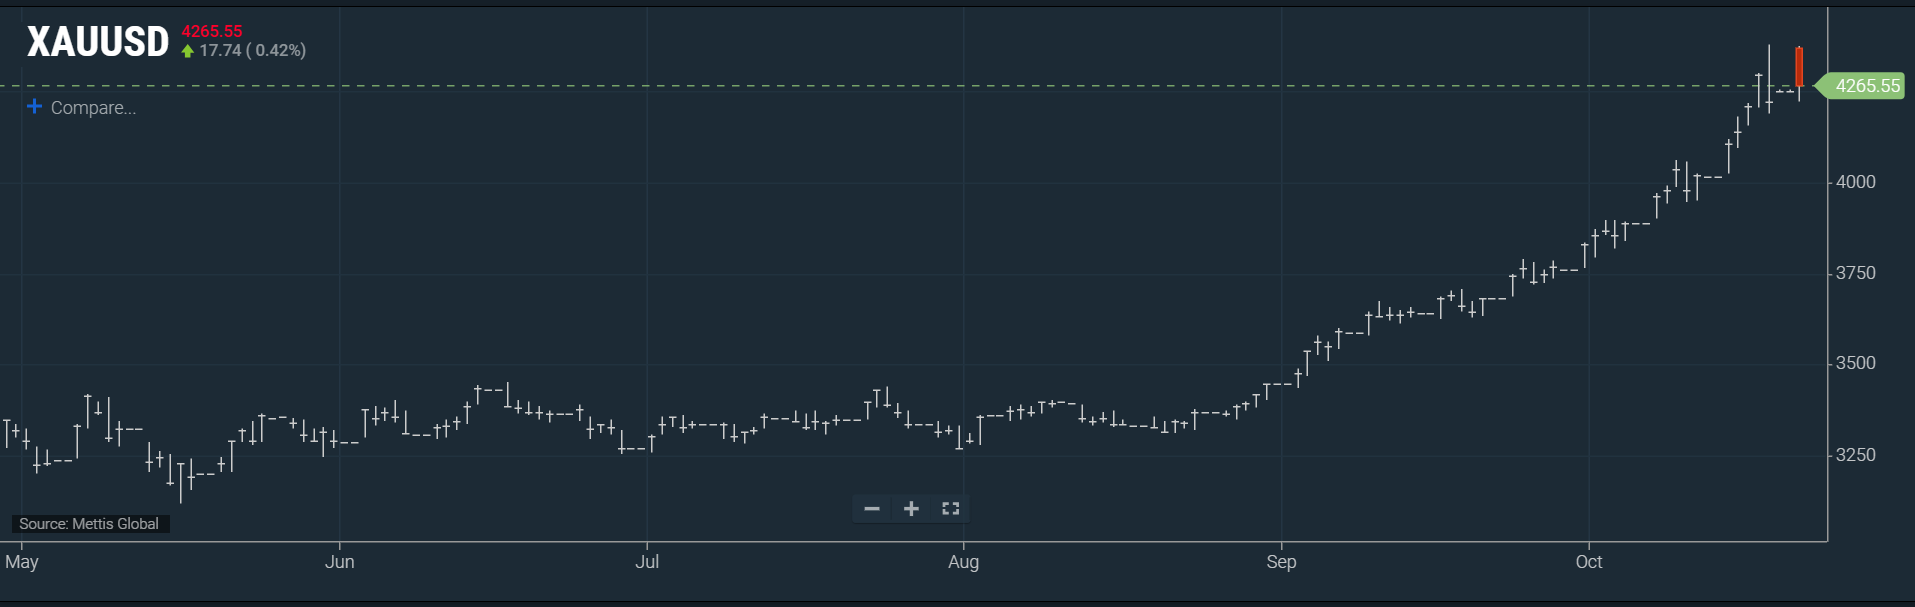Zoom out the chart with the minus button

[x=872, y=509]
